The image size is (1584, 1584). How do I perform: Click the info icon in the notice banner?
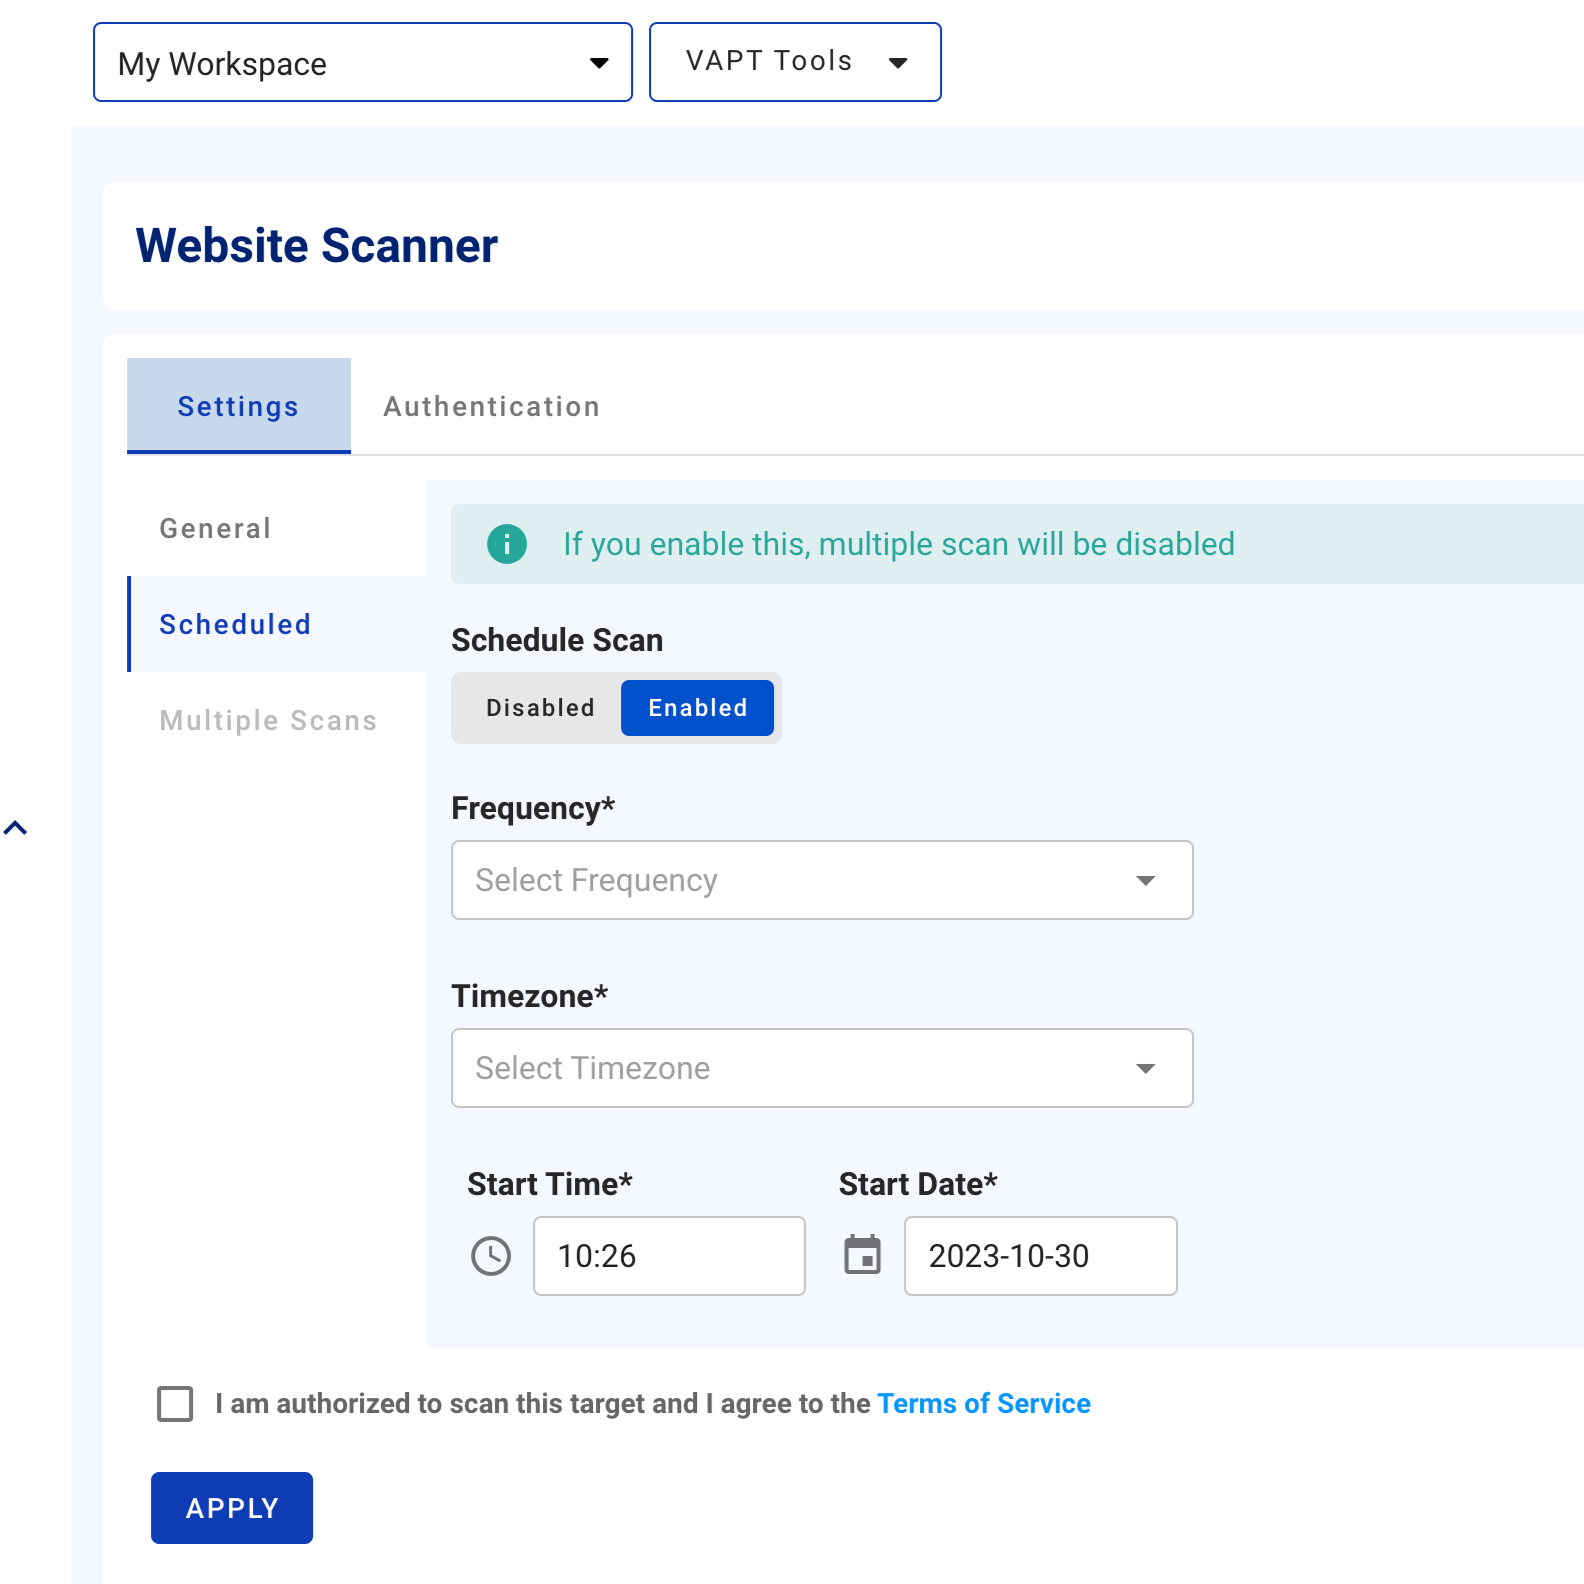[x=507, y=544]
